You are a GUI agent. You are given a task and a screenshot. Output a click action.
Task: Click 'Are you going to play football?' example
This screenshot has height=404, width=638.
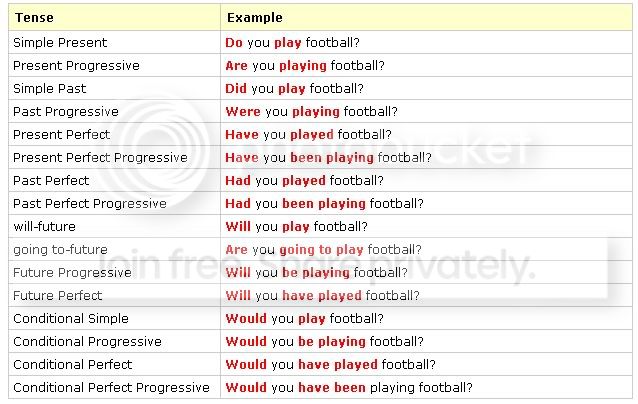(323, 250)
